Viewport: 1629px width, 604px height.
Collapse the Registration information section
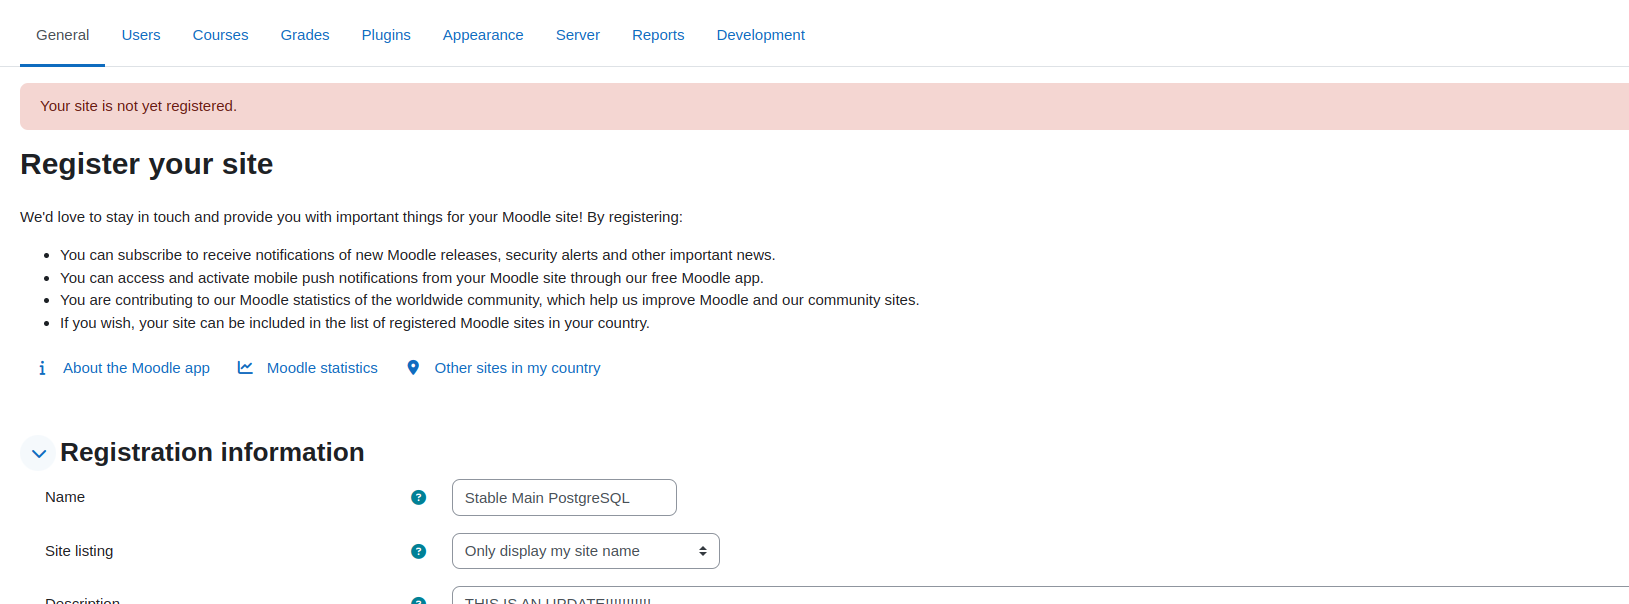pyautogui.click(x=38, y=453)
